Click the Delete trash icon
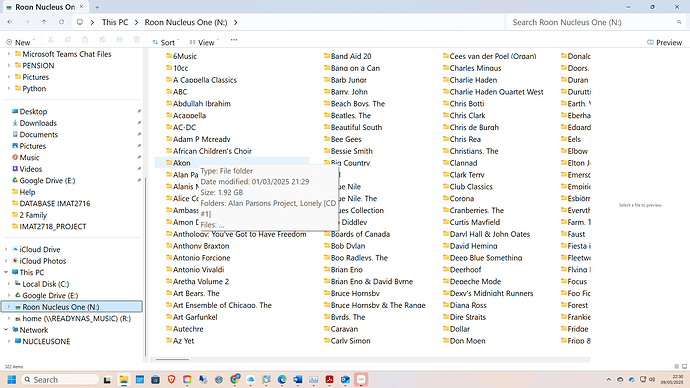Screen dimensions: 690x388 [x=136, y=40]
